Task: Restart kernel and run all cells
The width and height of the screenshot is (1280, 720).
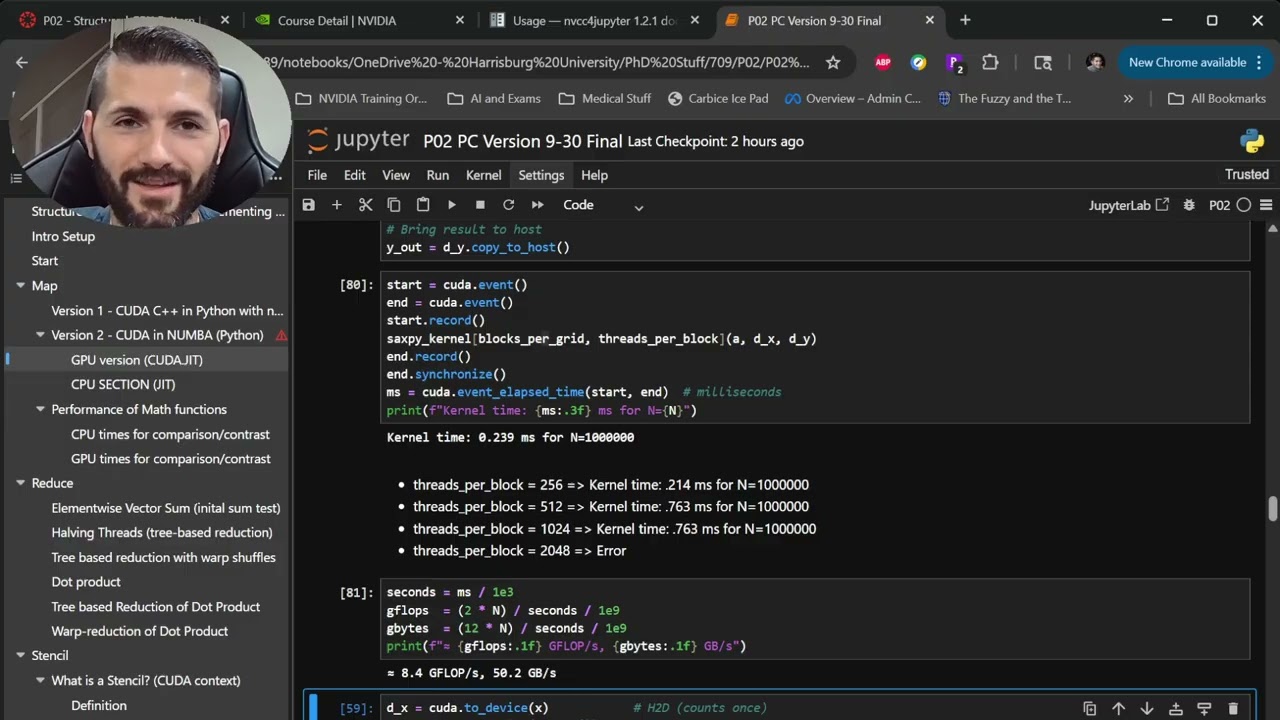Action: click(x=537, y=205)
